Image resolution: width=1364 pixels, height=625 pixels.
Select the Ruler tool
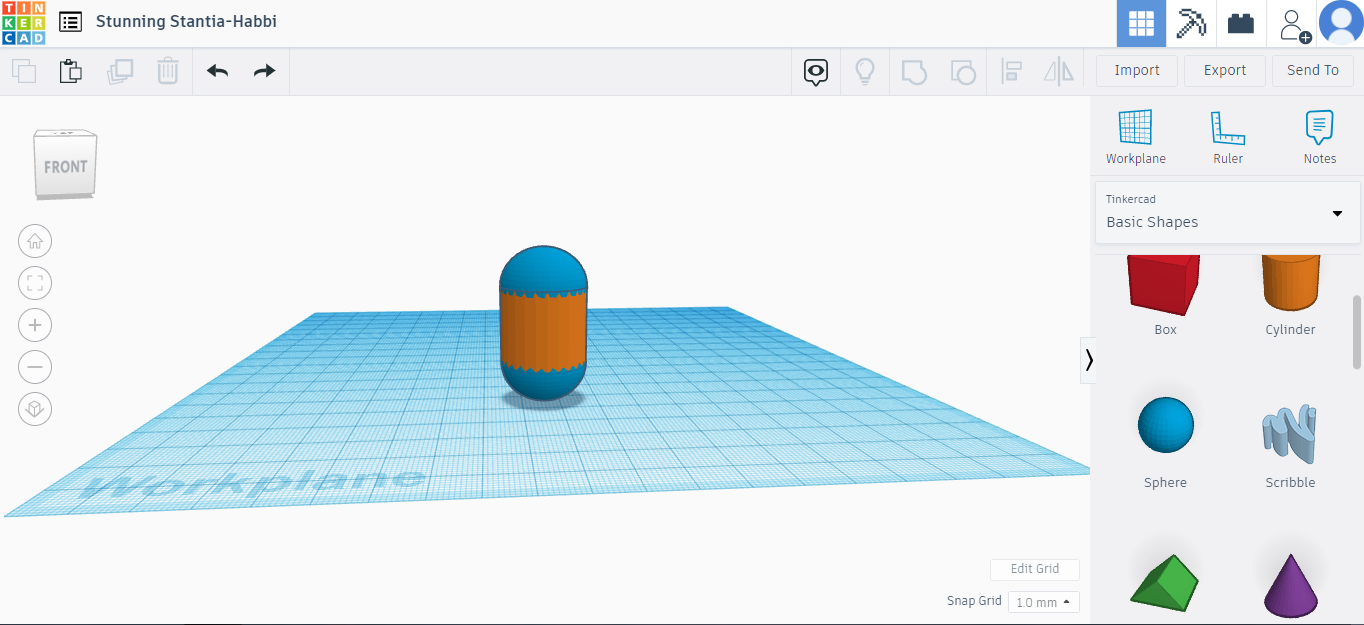click(1228, 137)
